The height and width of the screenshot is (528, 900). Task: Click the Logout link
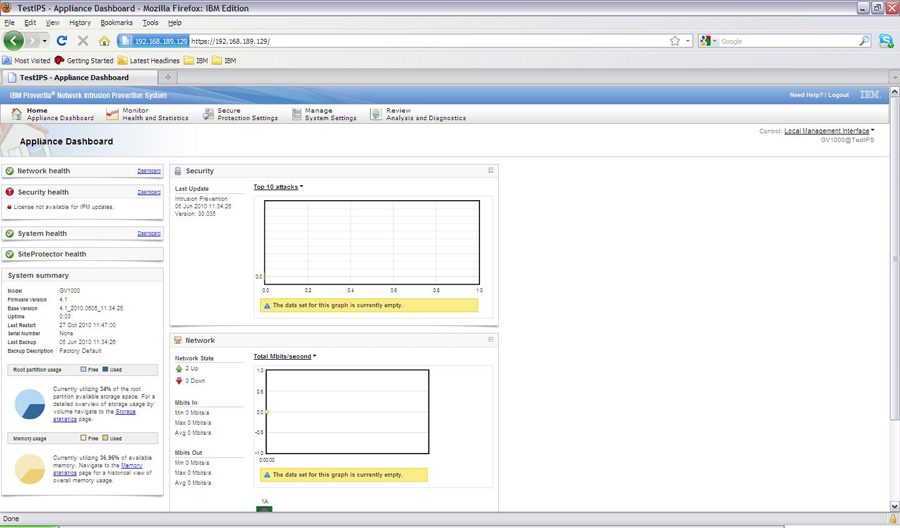(x=838, y=95)
